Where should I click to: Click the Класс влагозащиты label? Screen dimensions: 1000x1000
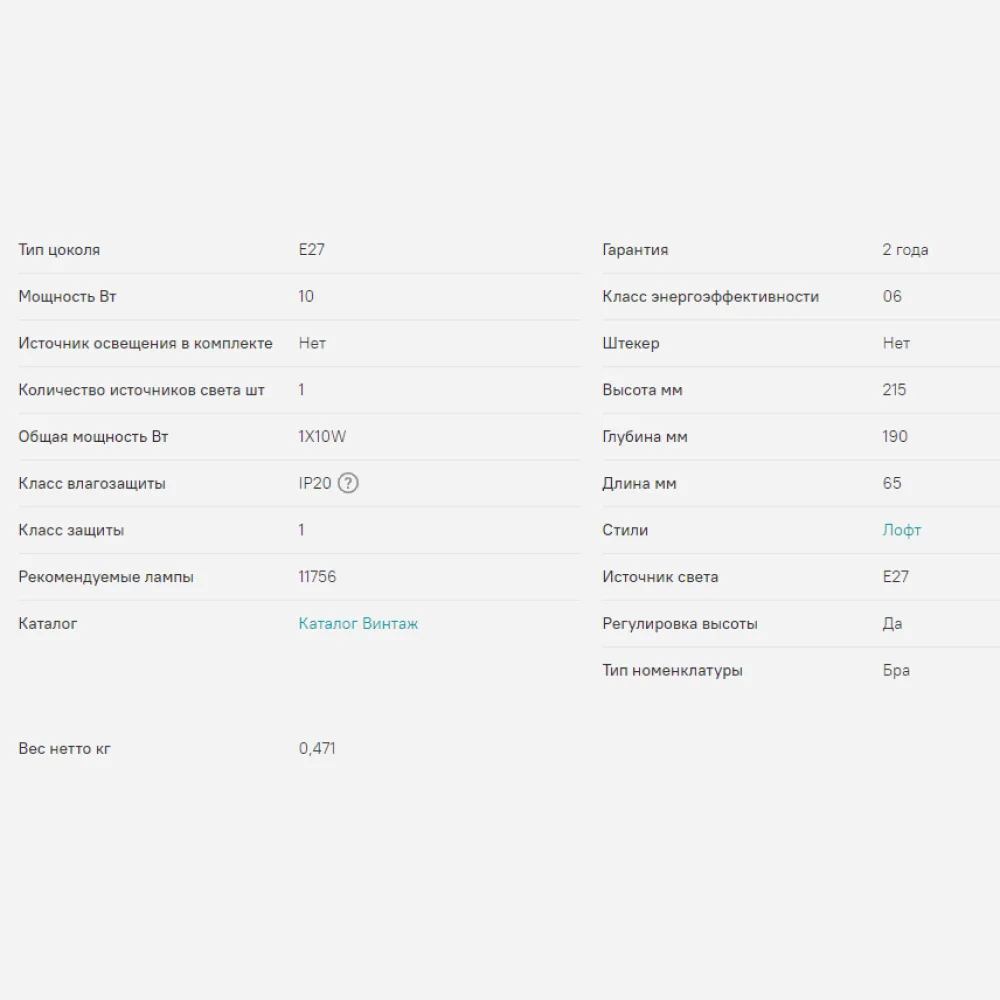click(92, 483)
